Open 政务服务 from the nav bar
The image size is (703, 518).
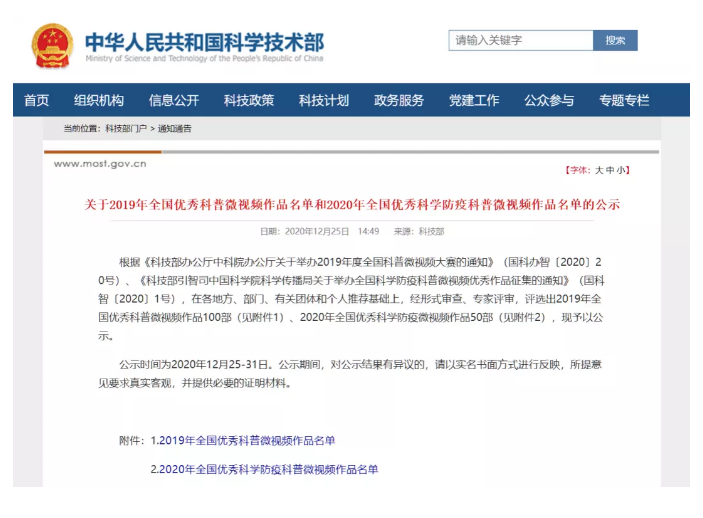399,100
